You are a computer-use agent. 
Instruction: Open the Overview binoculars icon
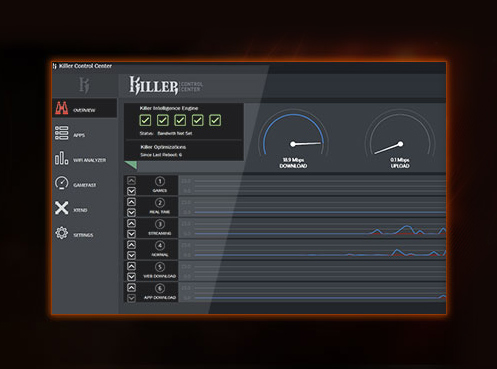pyautogui.click(x=62, y=108)
